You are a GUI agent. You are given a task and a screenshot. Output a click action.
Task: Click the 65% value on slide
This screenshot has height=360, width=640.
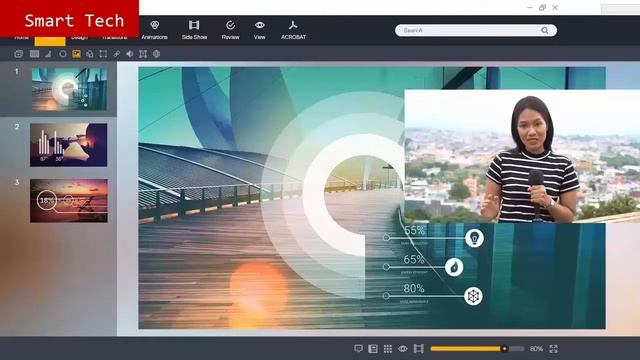pos(414,260)
